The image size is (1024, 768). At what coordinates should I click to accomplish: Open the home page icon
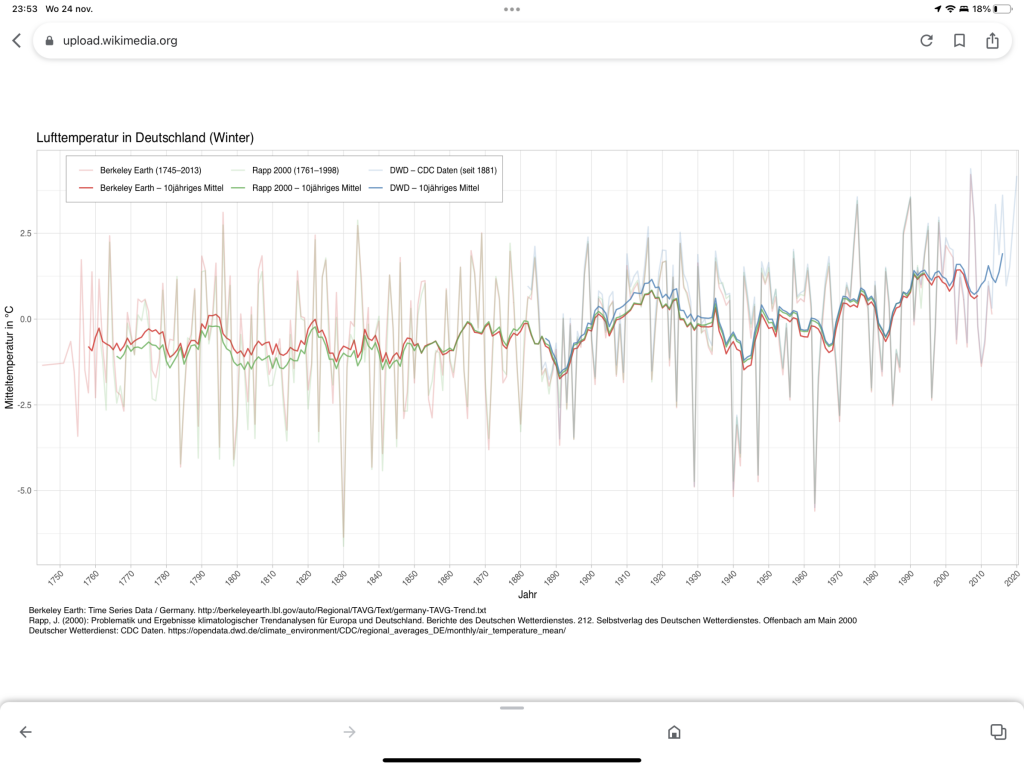click(x=674, y=732)
